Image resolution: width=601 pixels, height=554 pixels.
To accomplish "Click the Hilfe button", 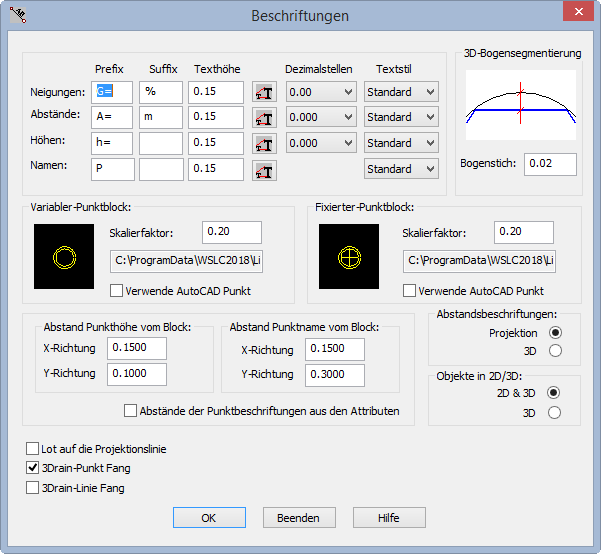I will point(388,518).
